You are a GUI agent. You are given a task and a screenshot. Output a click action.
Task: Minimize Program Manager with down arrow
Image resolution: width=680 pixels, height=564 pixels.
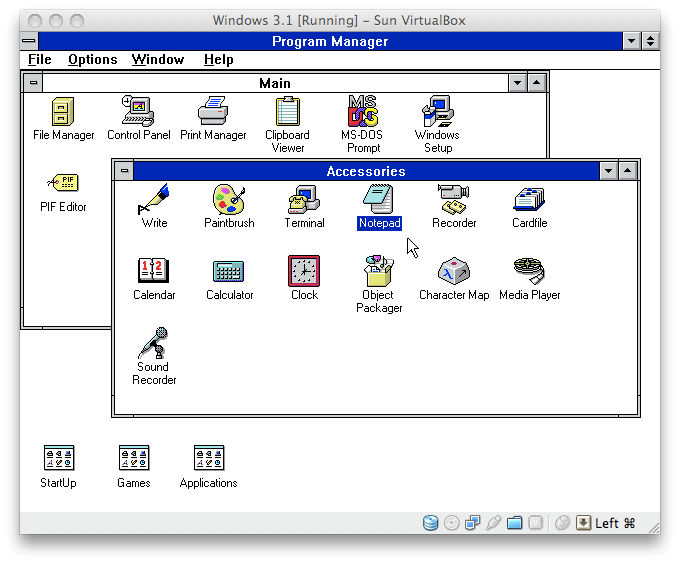coord(631,41)
